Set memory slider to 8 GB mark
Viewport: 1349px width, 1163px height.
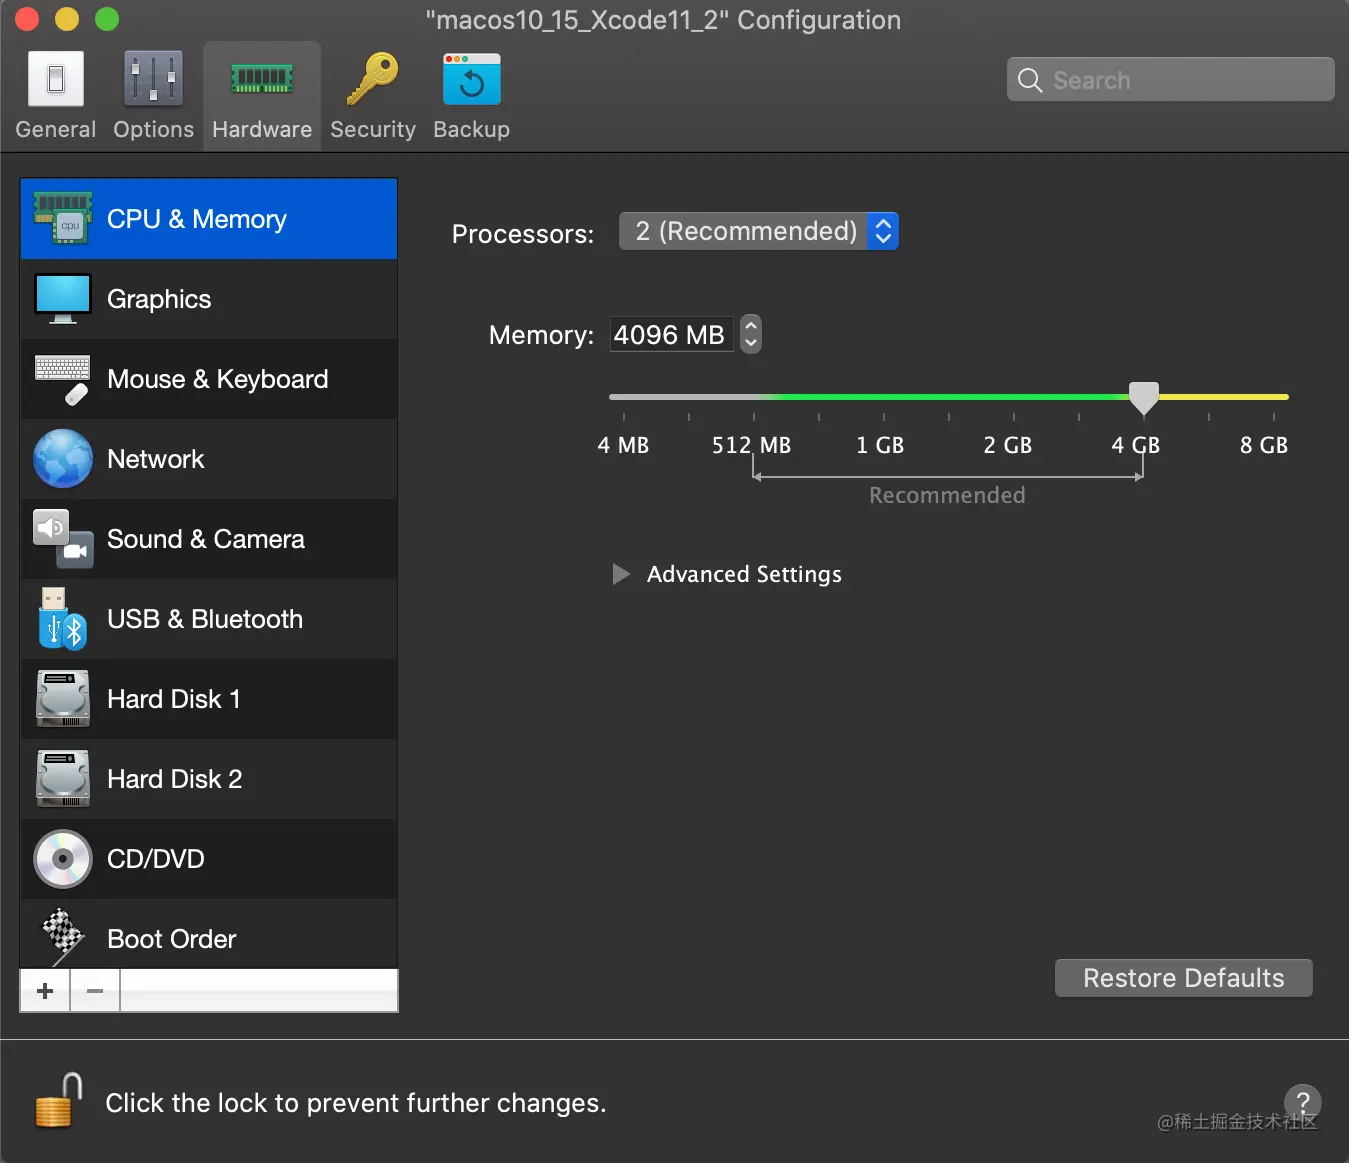(x=1274, y=397)
